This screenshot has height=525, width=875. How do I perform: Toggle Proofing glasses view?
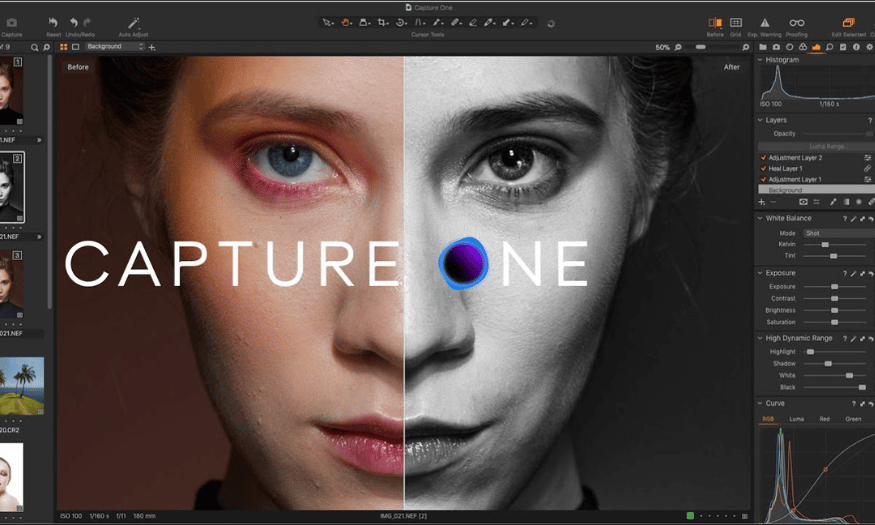pos(797,22)
